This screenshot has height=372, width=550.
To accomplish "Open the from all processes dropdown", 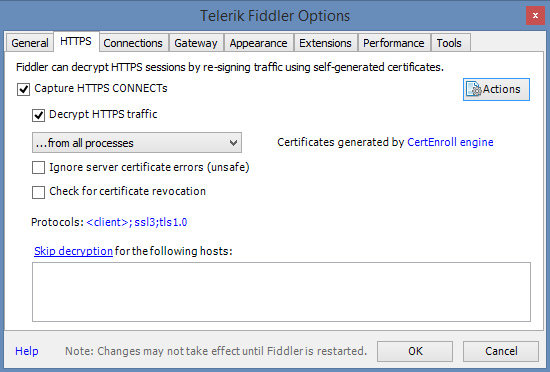I will pos(137,143).
